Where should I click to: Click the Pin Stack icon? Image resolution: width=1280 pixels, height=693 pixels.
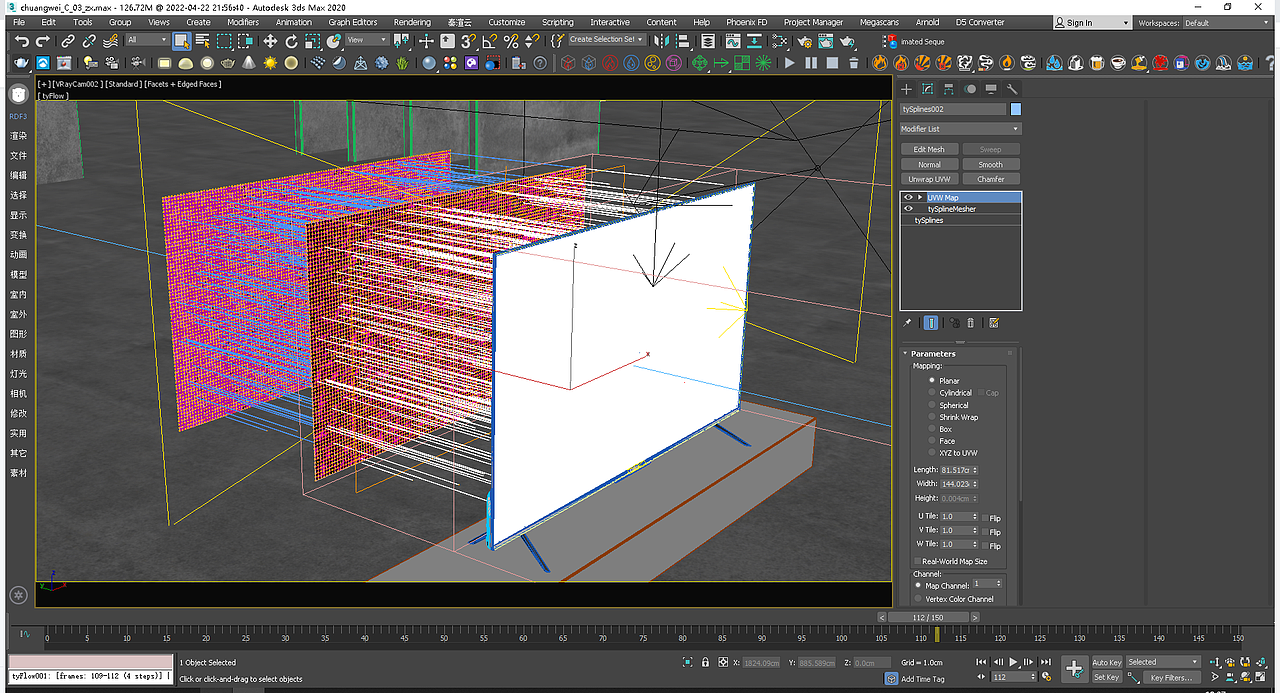click(x=907, y=323)
